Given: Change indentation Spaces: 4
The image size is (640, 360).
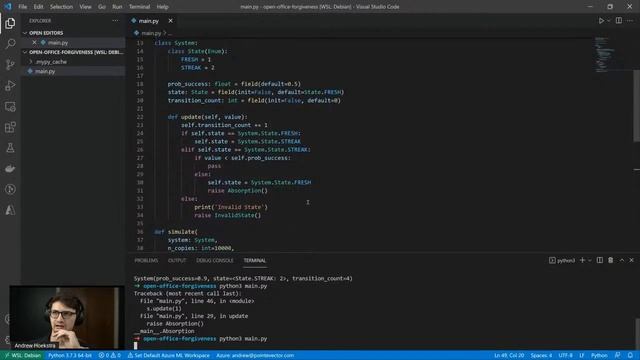Looking at the screenshot, I should (x=541, y=355).
